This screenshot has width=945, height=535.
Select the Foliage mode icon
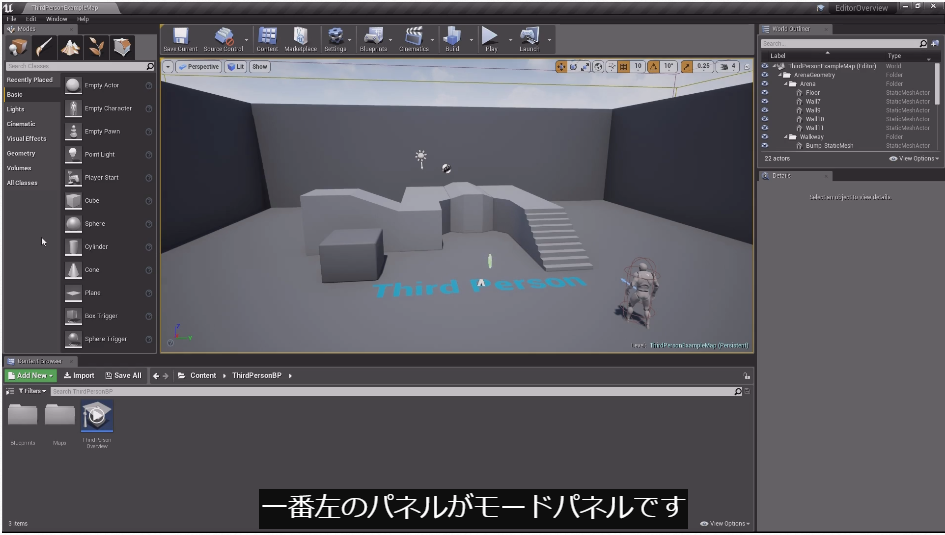96,47
